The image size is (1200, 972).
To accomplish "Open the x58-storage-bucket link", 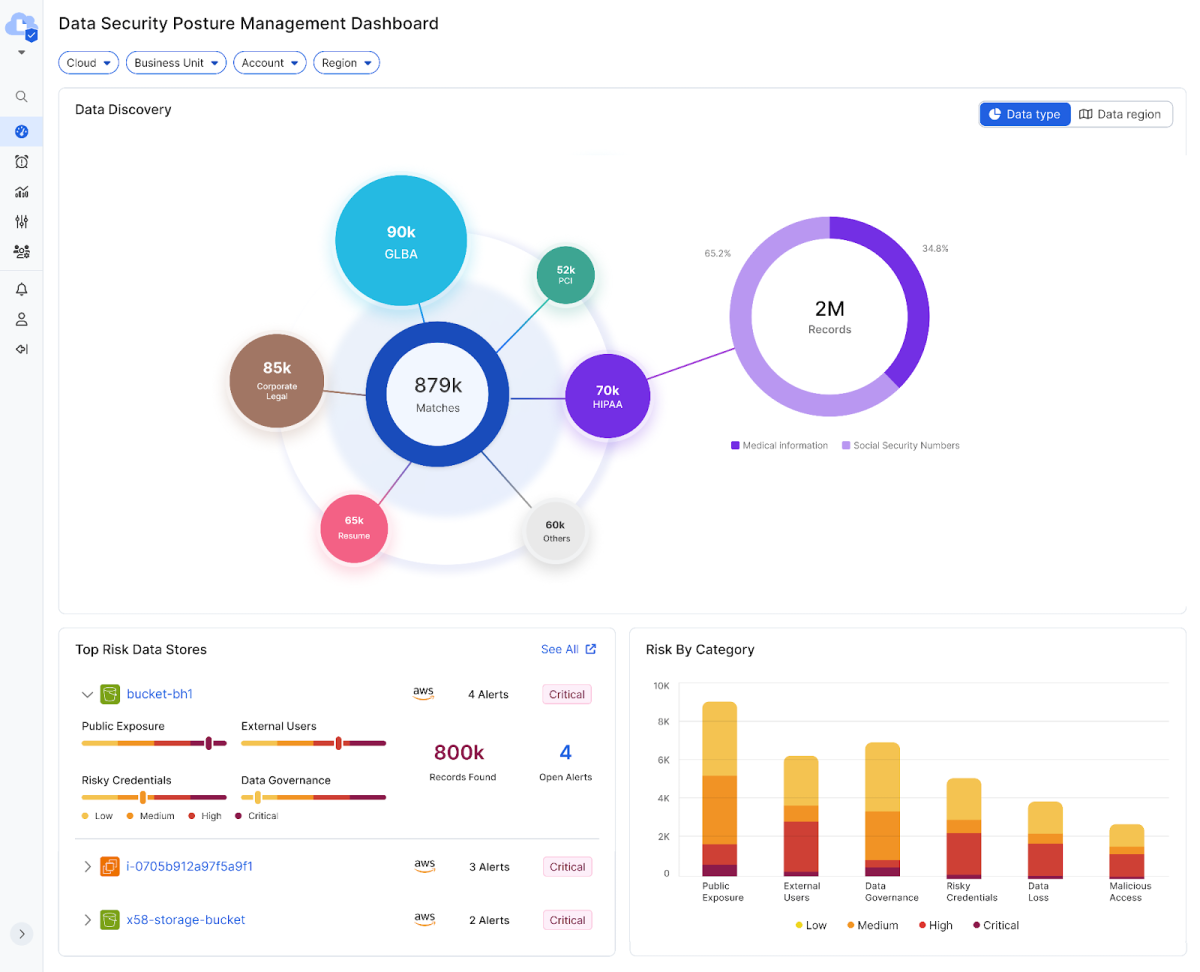I will coord(185,919).
